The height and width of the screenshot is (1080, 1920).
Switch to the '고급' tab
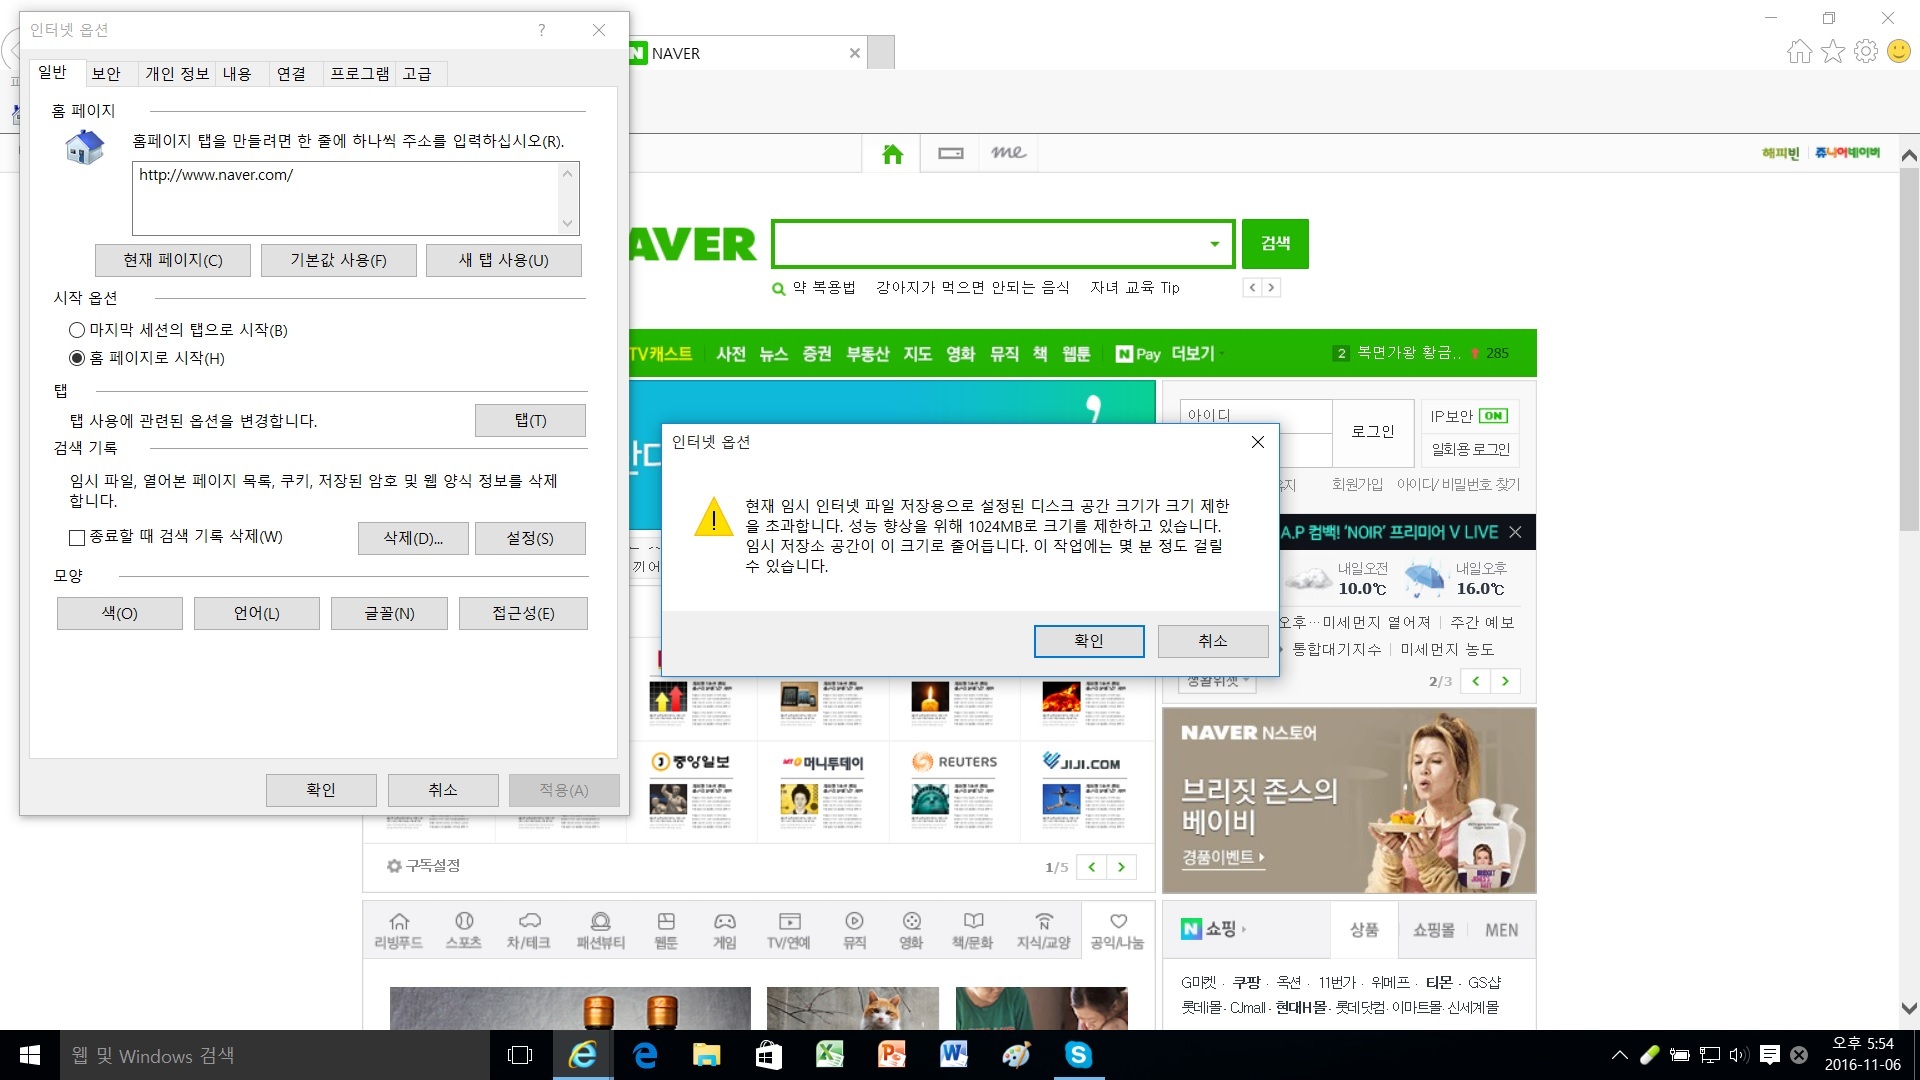click(417, 73)
